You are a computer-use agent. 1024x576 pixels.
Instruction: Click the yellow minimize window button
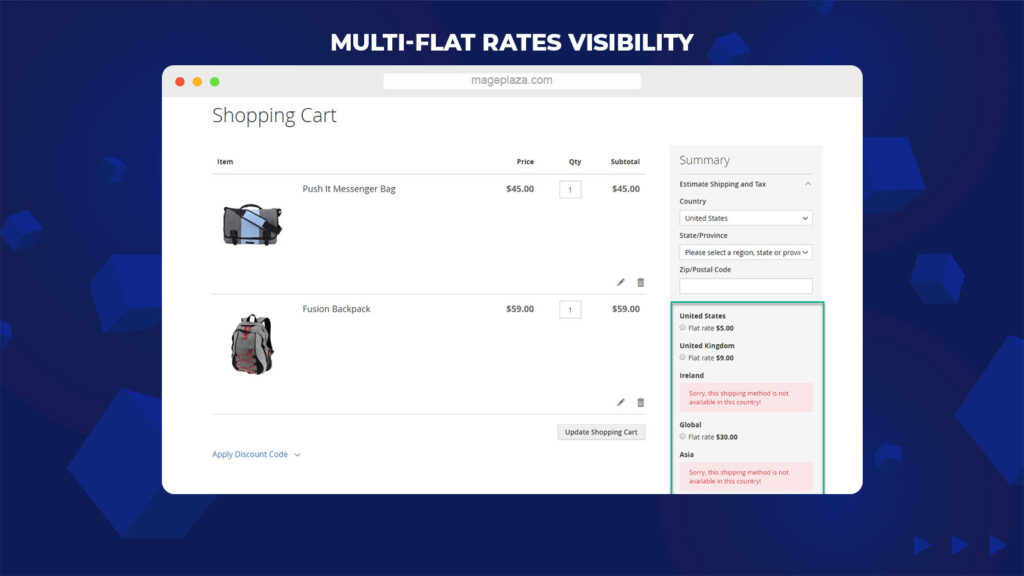(x=197, y=82)
